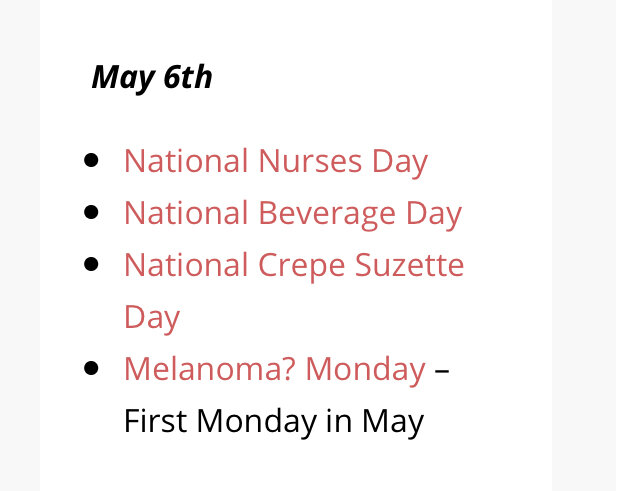
Task: Open the National Nurses Day link
Action: pyautogui.click(x=276, y=162)
